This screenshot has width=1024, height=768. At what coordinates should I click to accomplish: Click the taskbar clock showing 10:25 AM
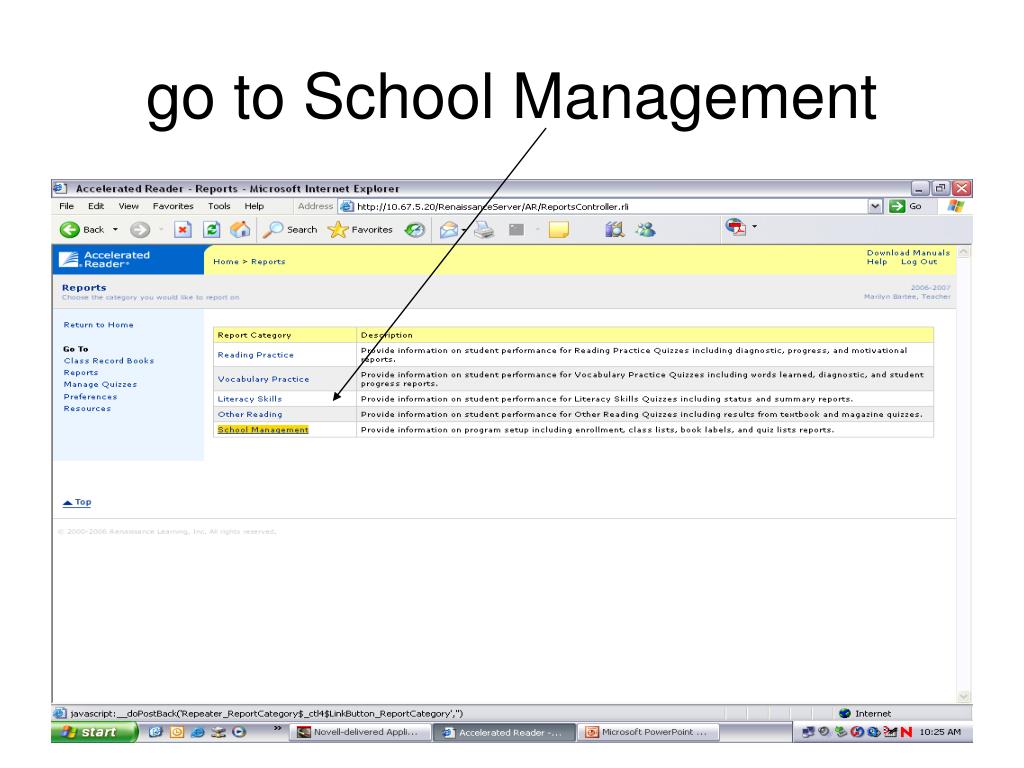tap(940, 733)
